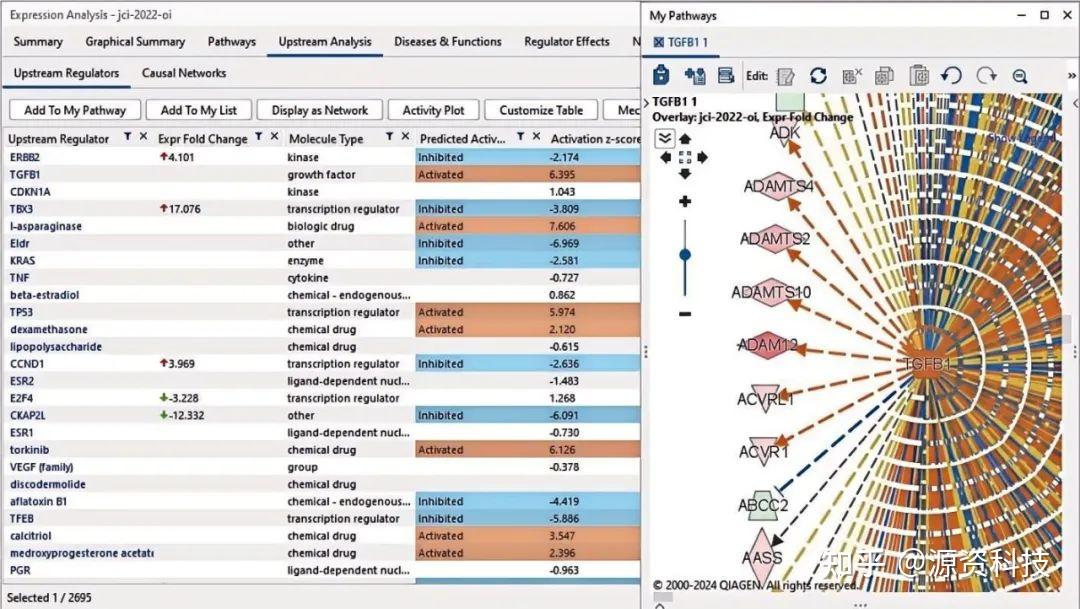Click the ERBB2 regulator link in table
The width and height of the screenshot is (1080, 609).
point(25,157)
